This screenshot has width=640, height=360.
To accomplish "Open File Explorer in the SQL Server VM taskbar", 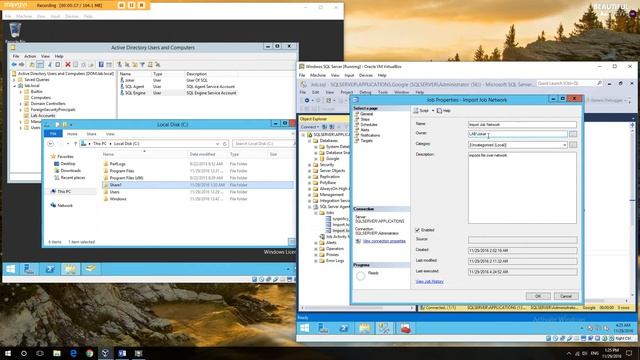I will pos(364,328).
